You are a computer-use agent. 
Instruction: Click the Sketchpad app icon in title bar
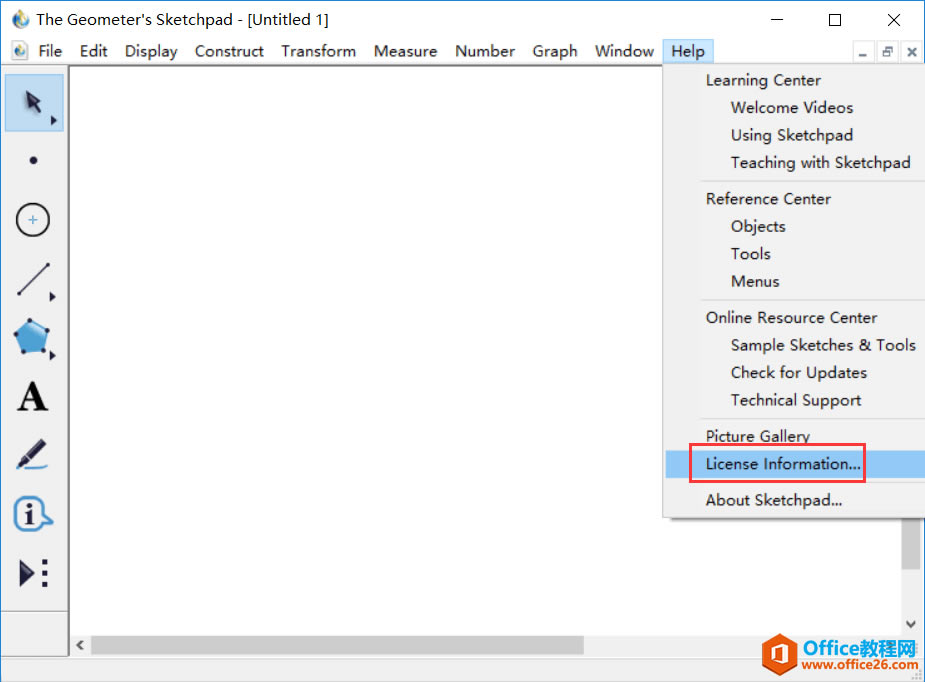[x=21, y=19]
